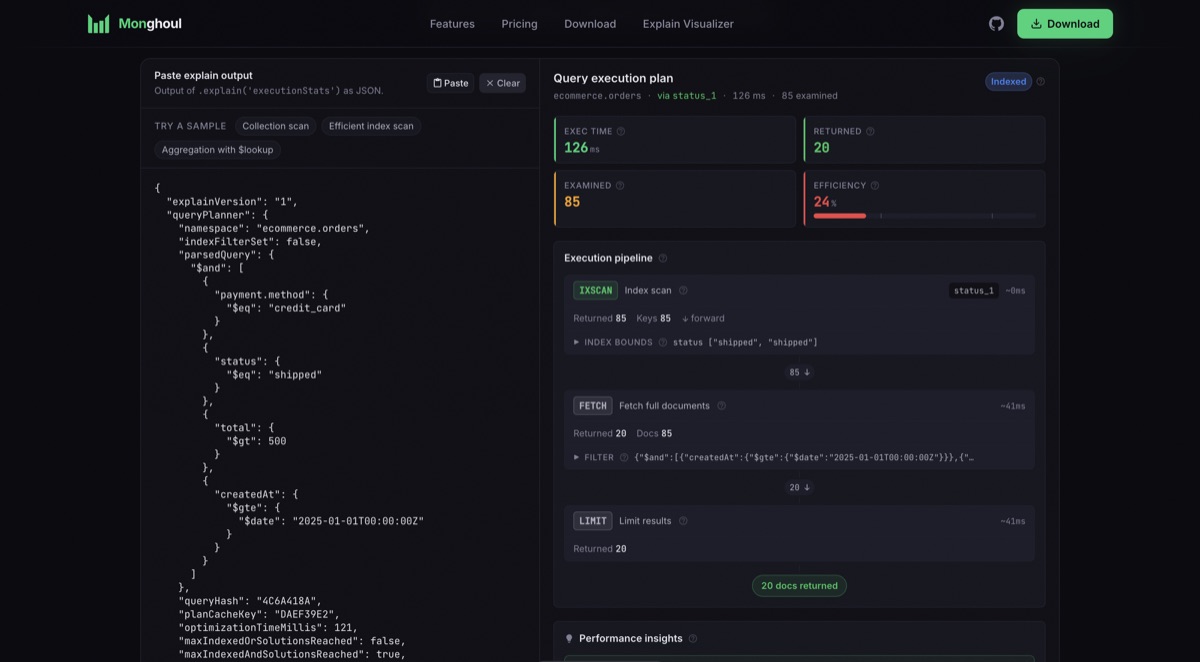Click the Monghoul logo

coord(135,24)
